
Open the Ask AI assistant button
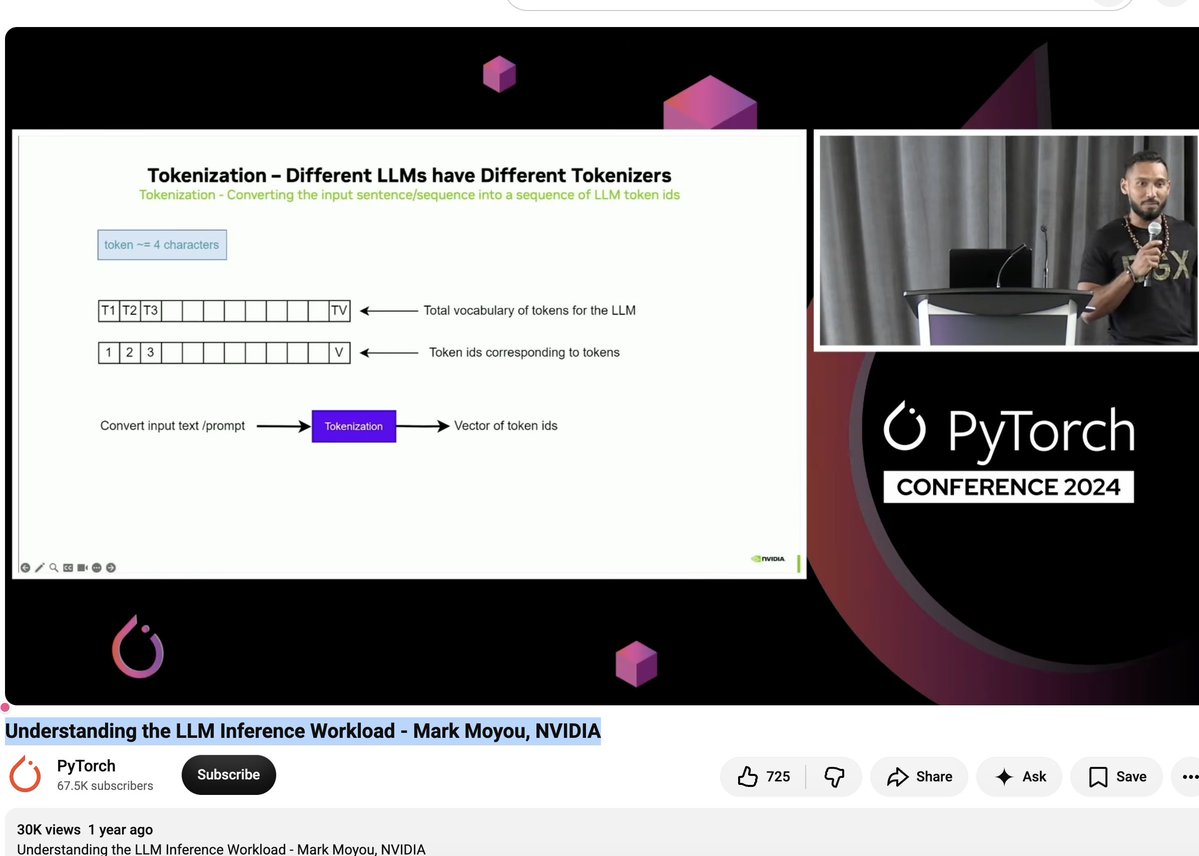[1019, 776]
